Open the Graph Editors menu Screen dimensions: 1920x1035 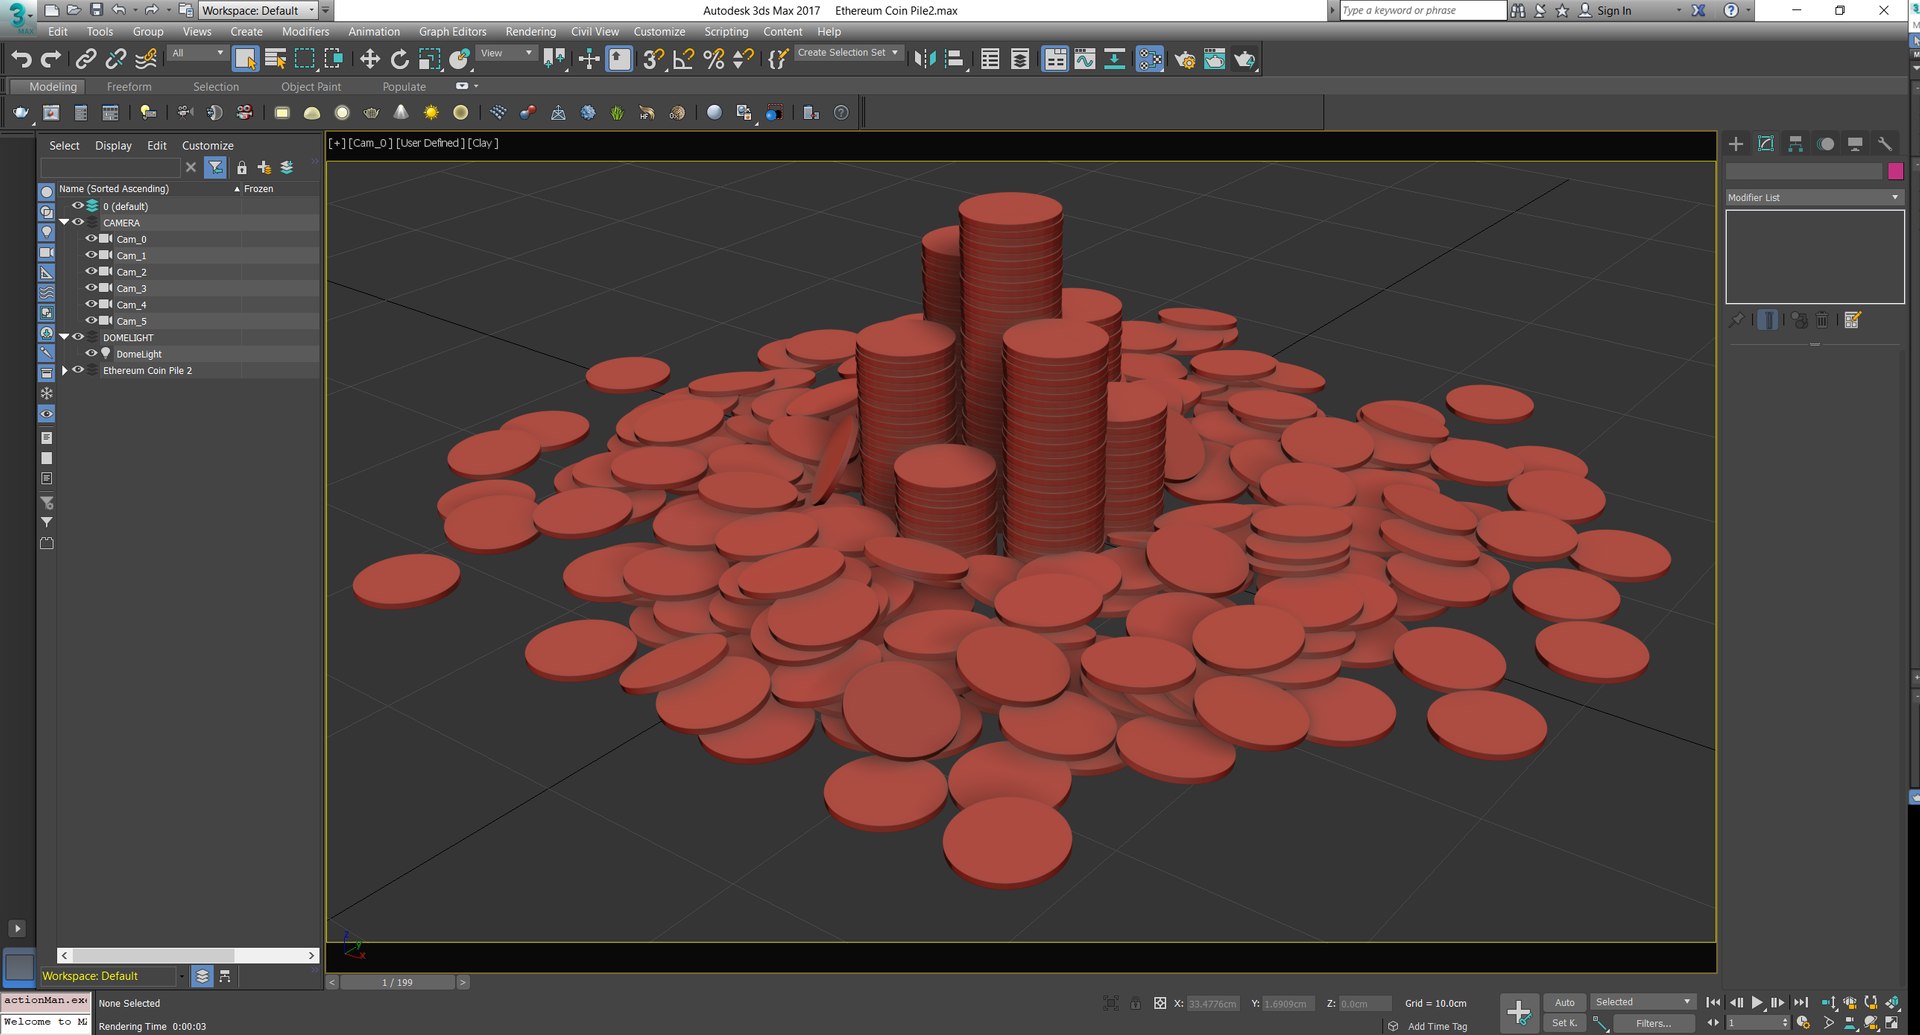[x=452, y=32]
